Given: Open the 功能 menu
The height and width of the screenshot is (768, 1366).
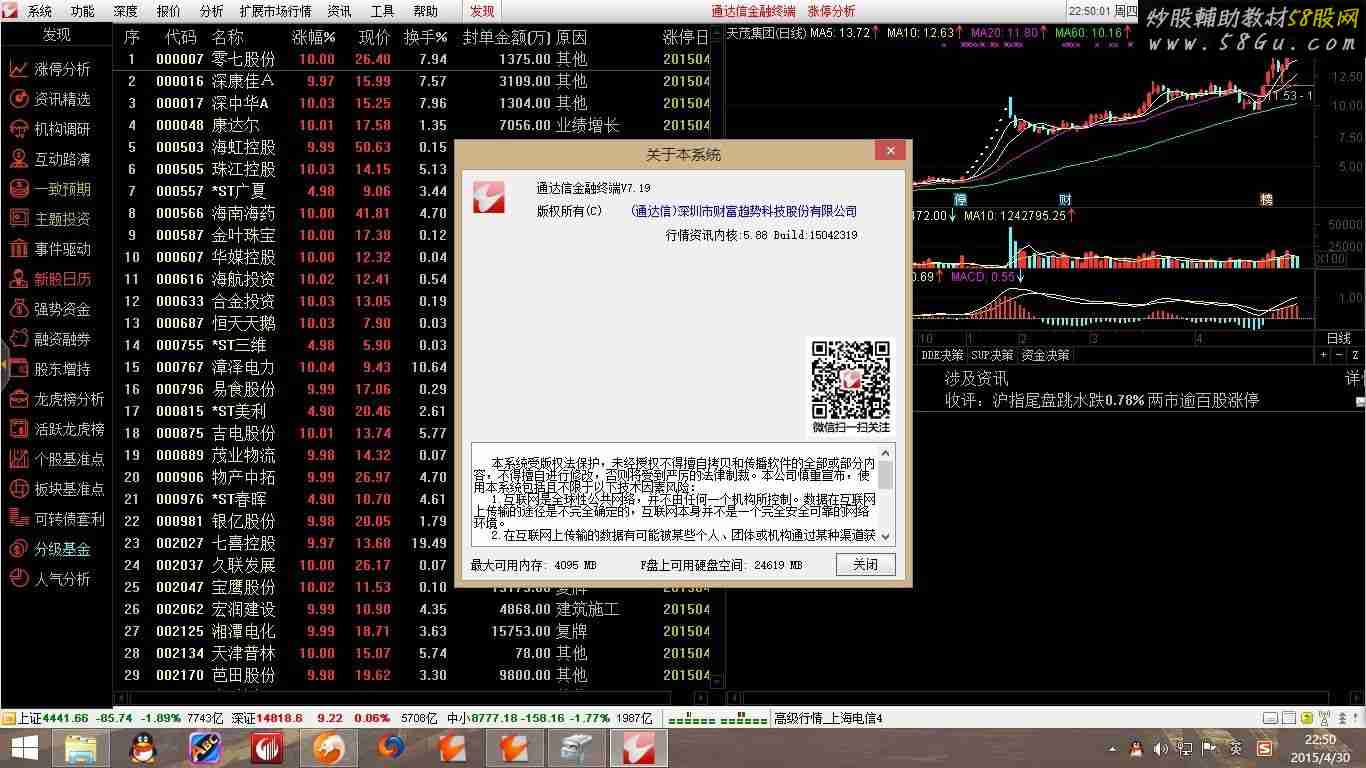Looking at the screenshot, I should 82,11.
